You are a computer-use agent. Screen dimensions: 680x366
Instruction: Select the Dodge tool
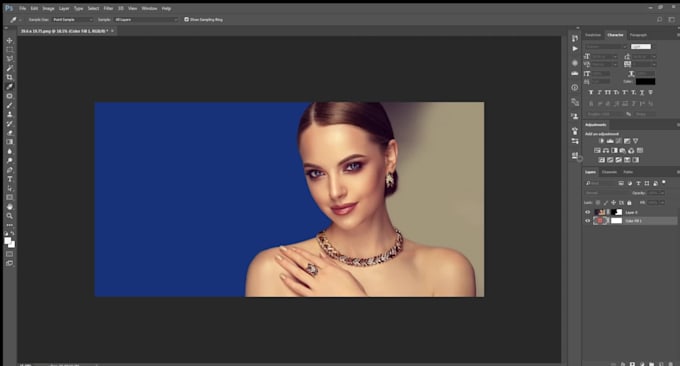coord(10,160)
